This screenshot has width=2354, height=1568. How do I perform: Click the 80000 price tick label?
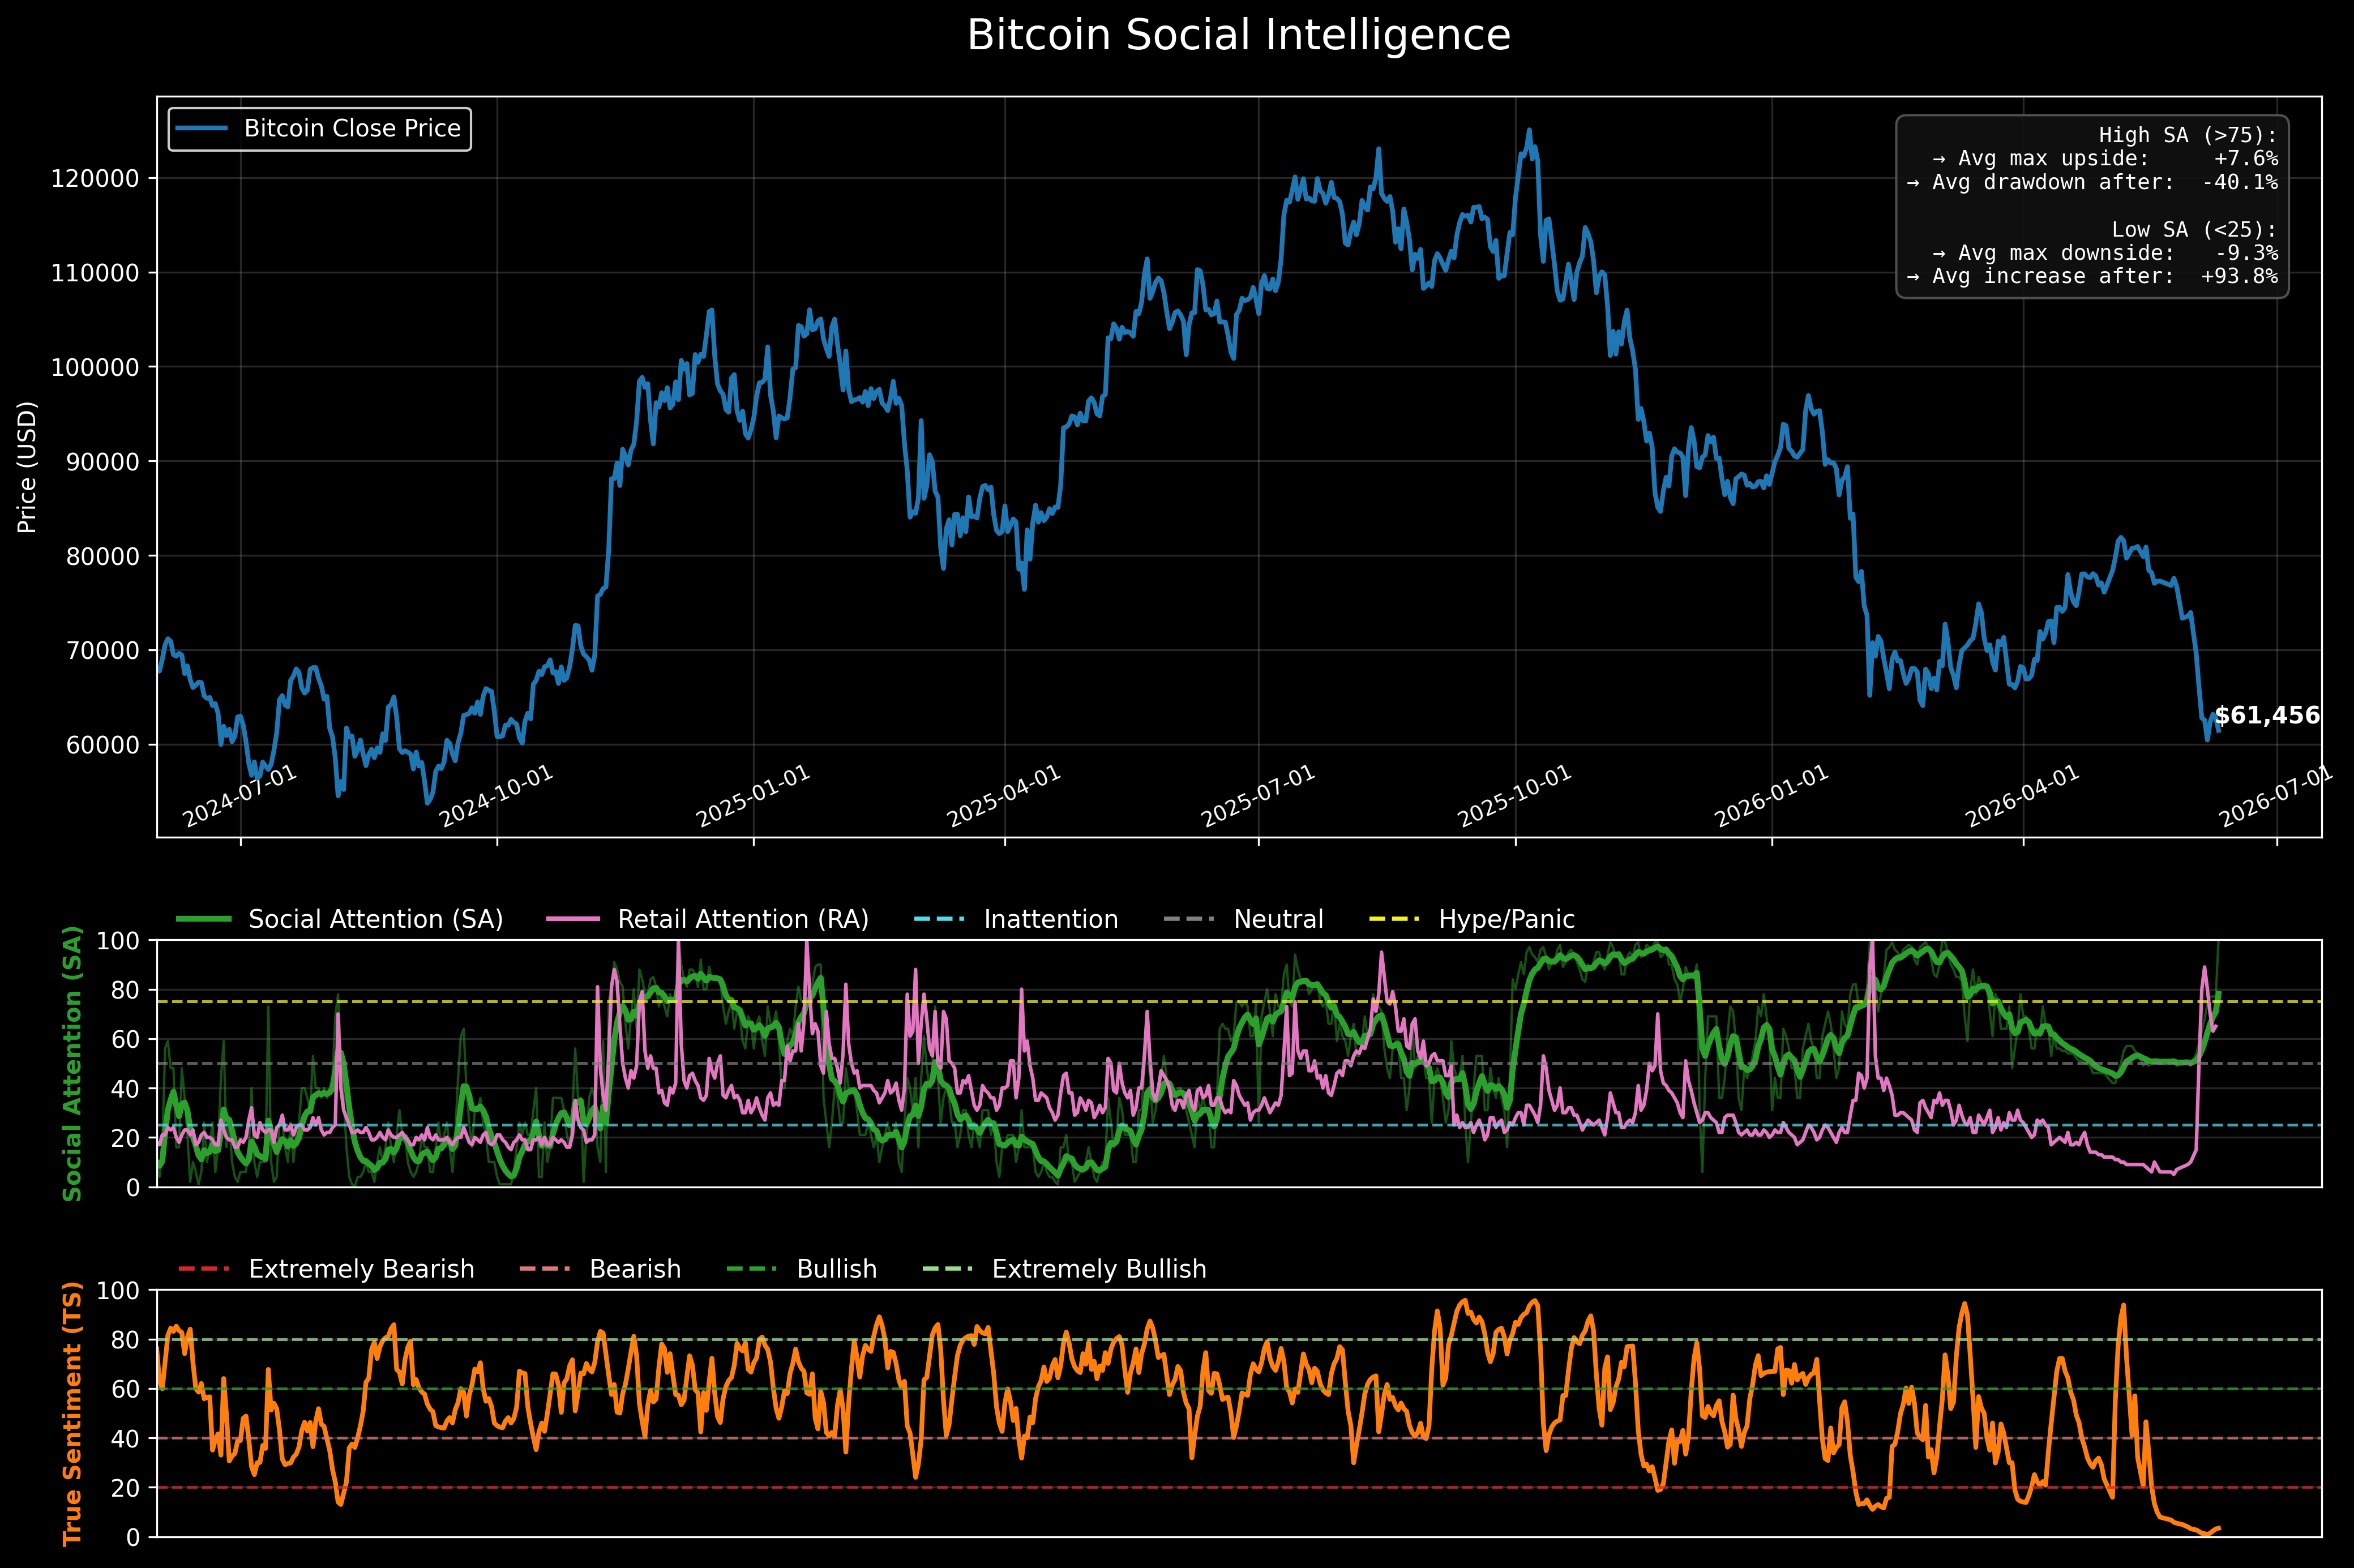[102, 557]
